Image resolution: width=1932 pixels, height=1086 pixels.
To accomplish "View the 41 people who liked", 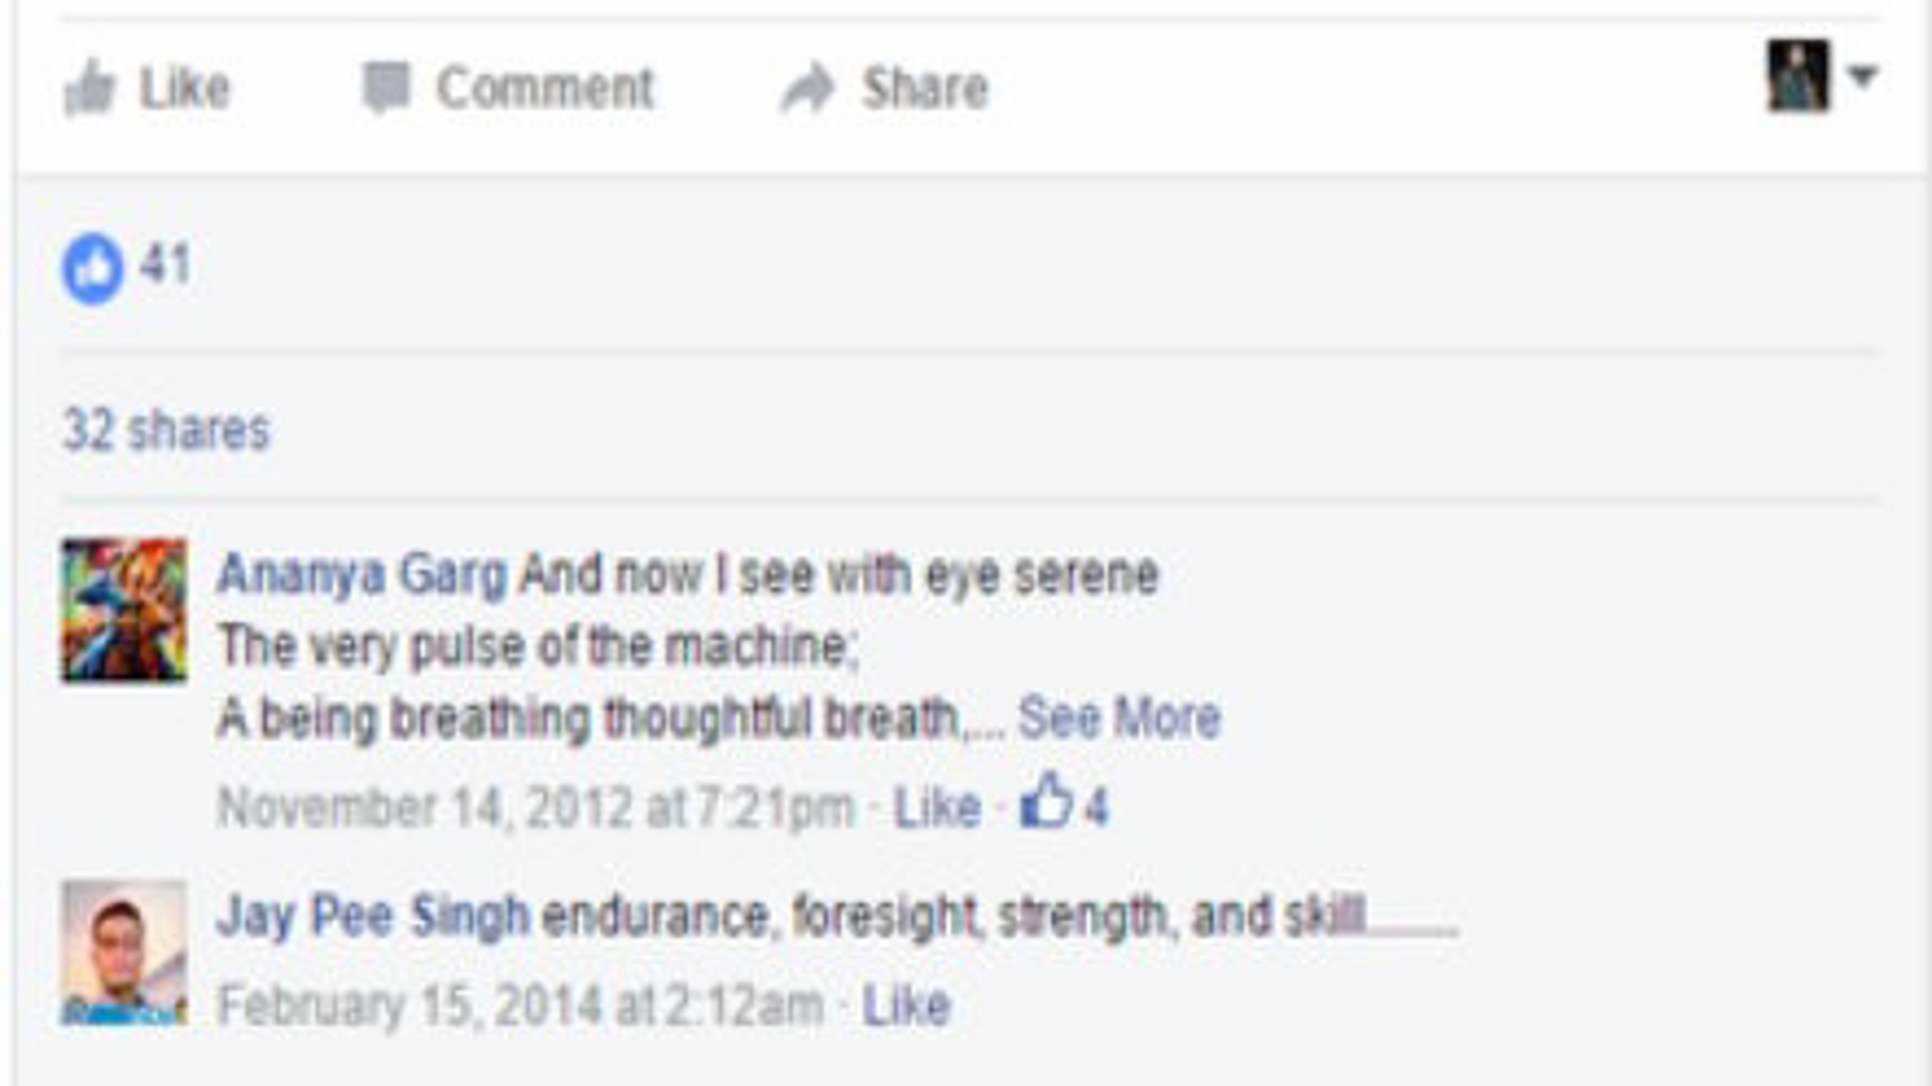I will coord(165,265).
